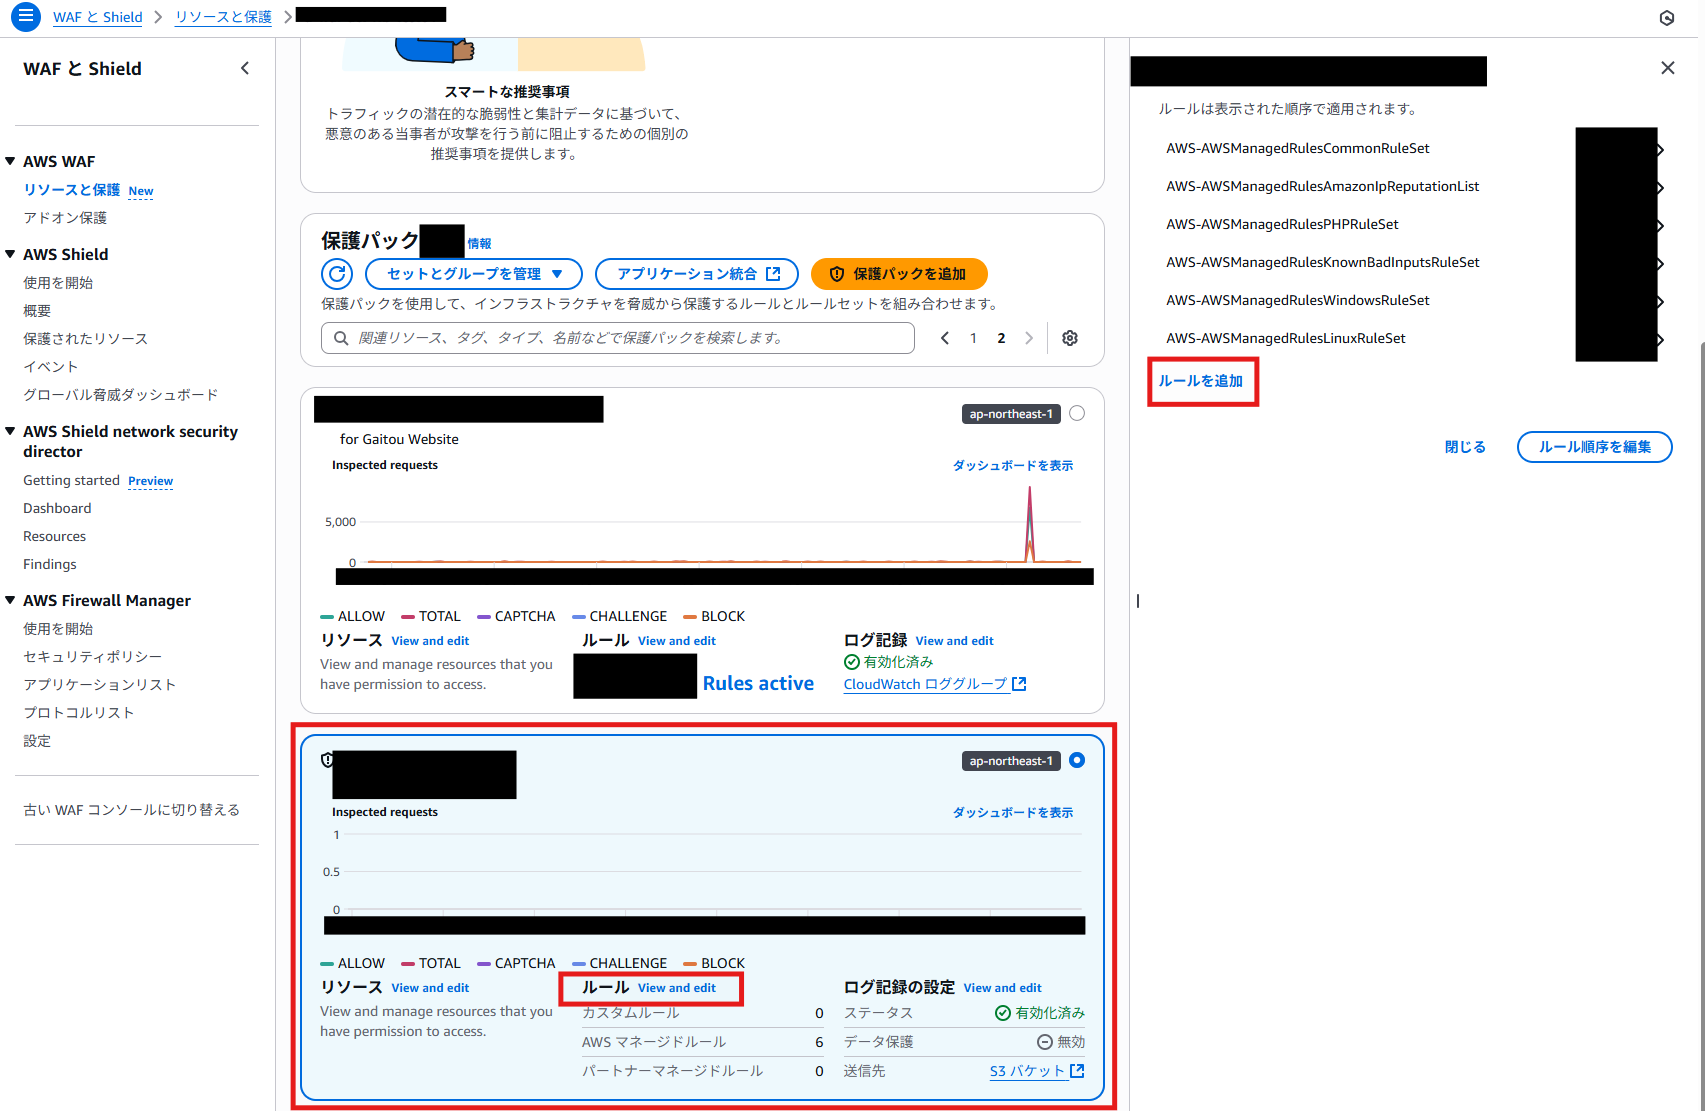The width and height of the screenshot is (1705, 1111).
Task: Go to next page of protection packs
Action: pyautogui.click(x=1029, y=338)
